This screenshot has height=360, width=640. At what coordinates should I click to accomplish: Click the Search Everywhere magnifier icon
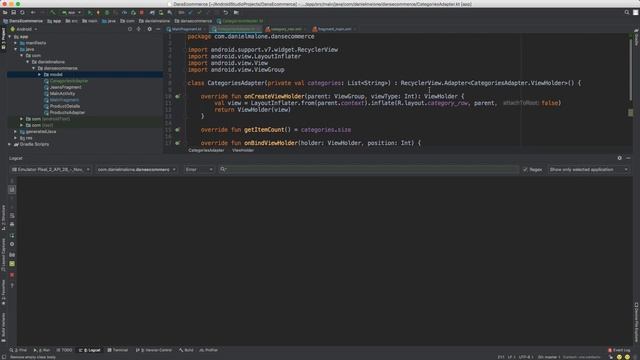click(x=627, y=13)
